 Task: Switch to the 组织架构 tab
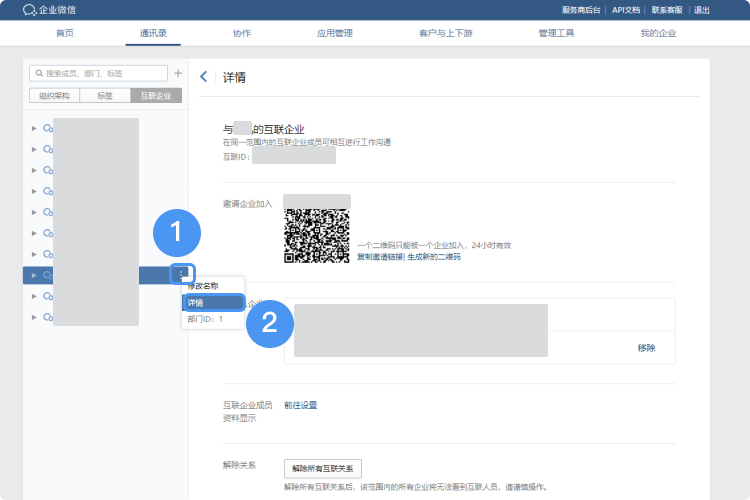point(55,96)
